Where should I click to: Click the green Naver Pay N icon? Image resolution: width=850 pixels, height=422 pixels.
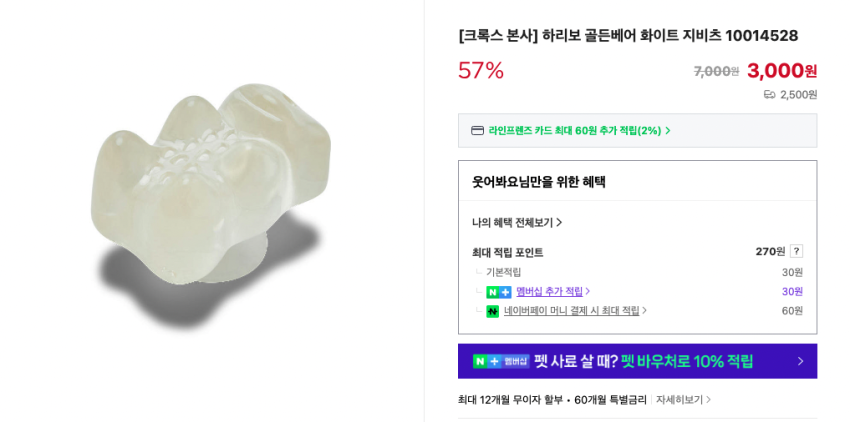tap(492, 311)
